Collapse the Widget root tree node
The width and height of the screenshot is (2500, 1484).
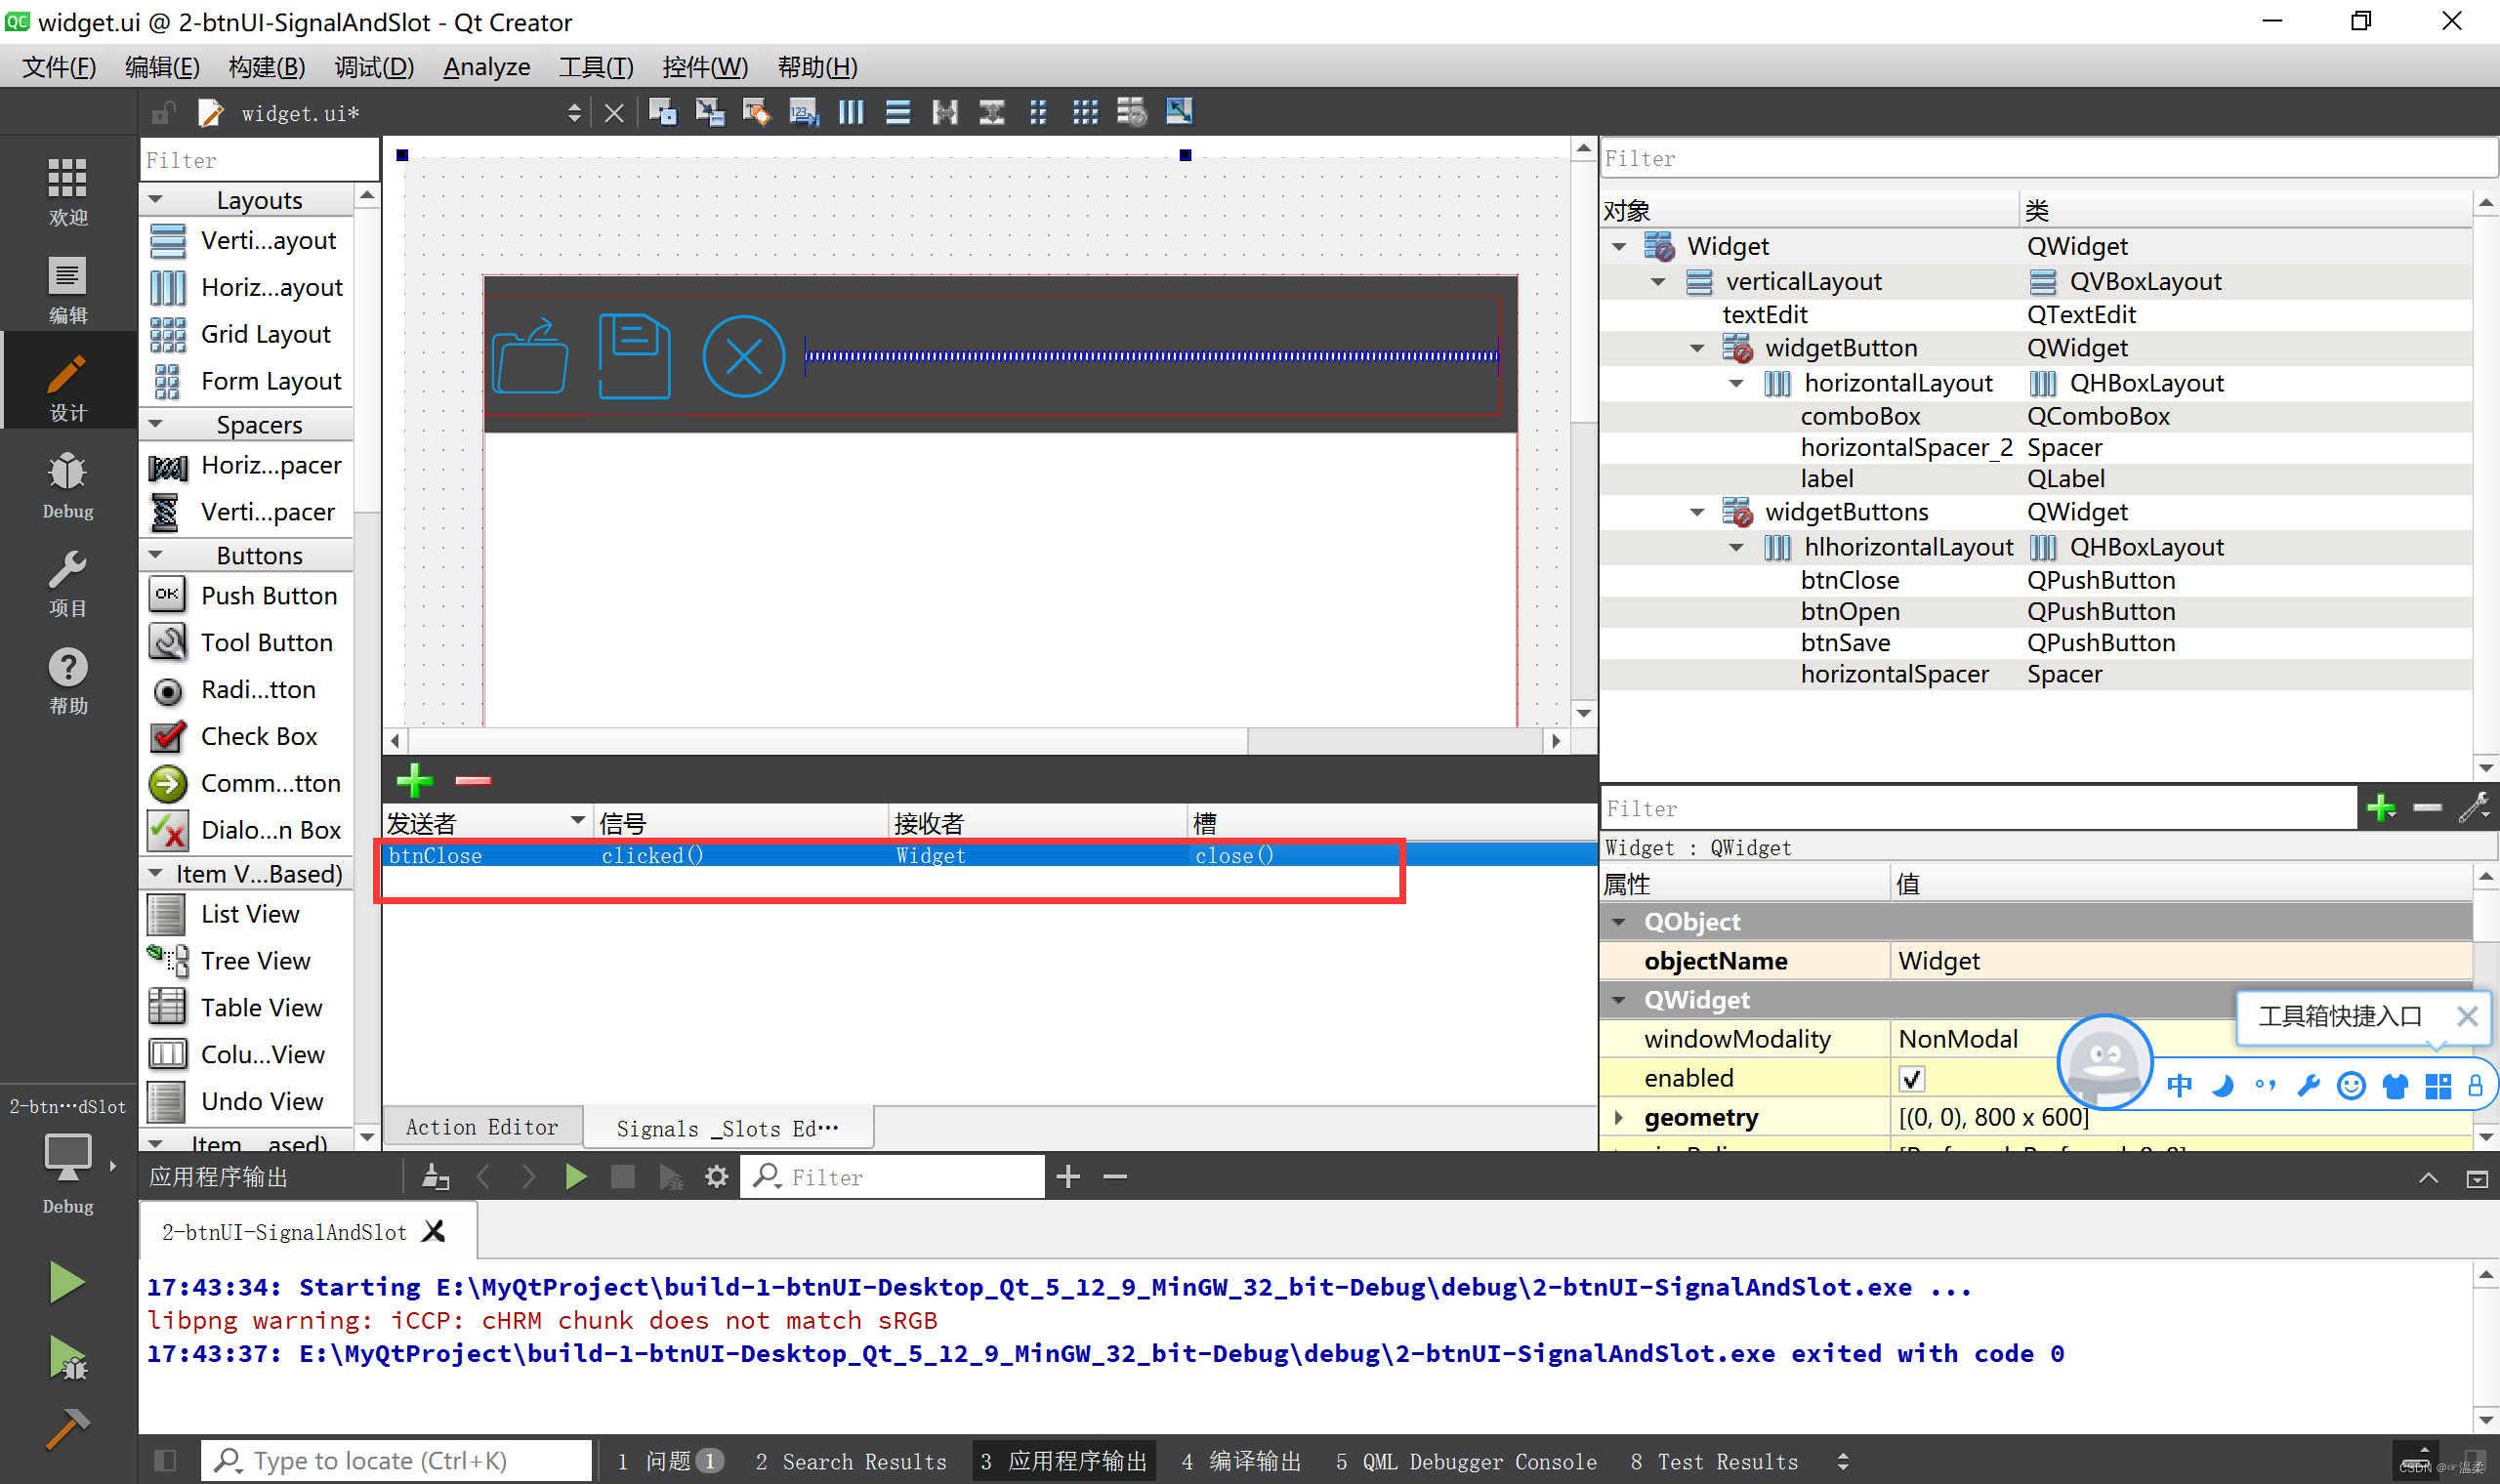pyautogui.click(x=1619, y=246)
